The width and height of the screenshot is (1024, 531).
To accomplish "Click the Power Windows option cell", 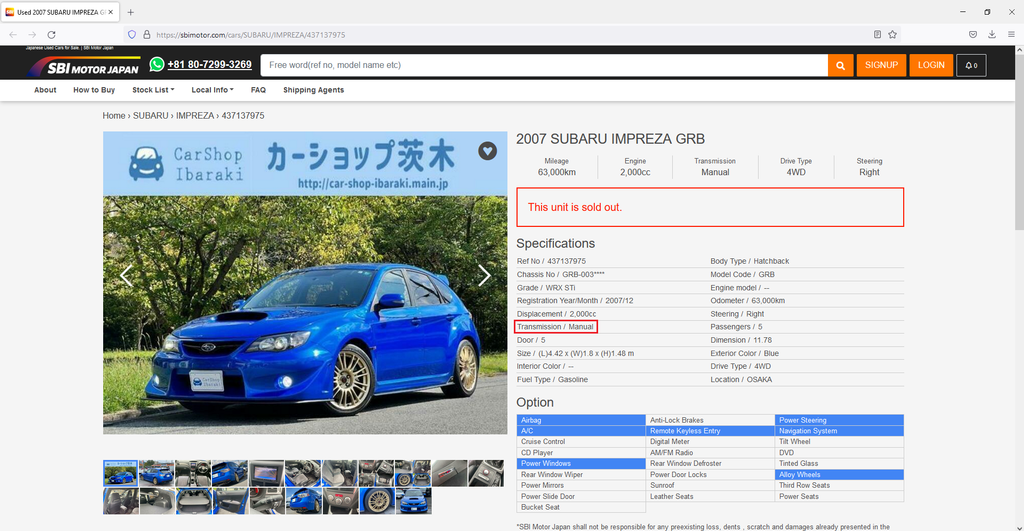I will (581, 464).
